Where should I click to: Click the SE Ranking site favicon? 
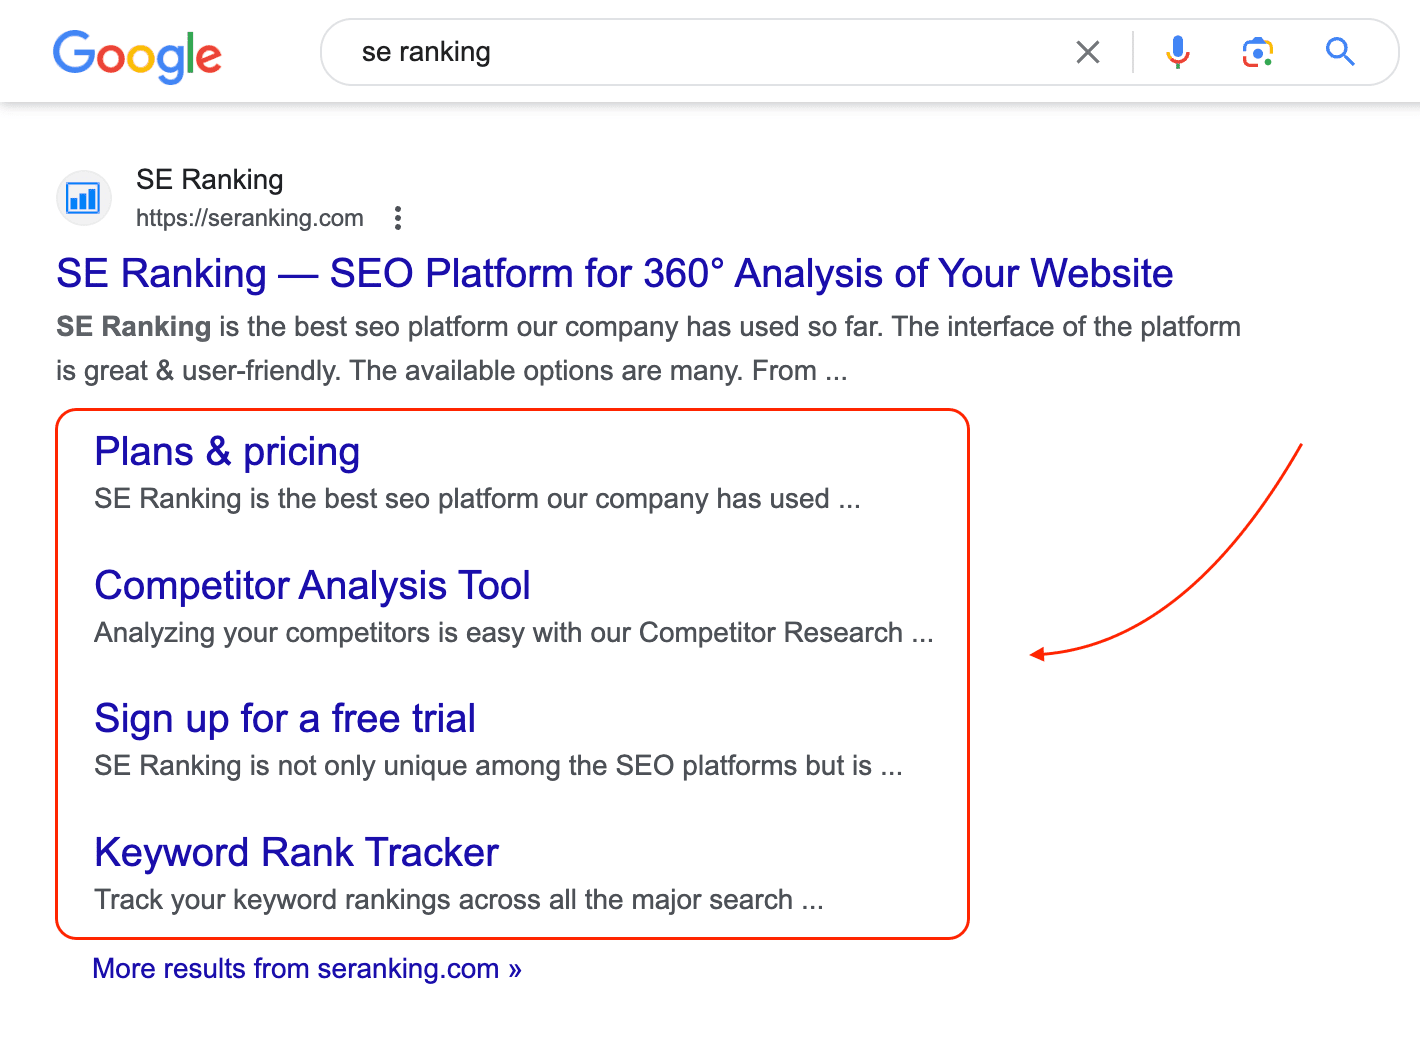83,198
